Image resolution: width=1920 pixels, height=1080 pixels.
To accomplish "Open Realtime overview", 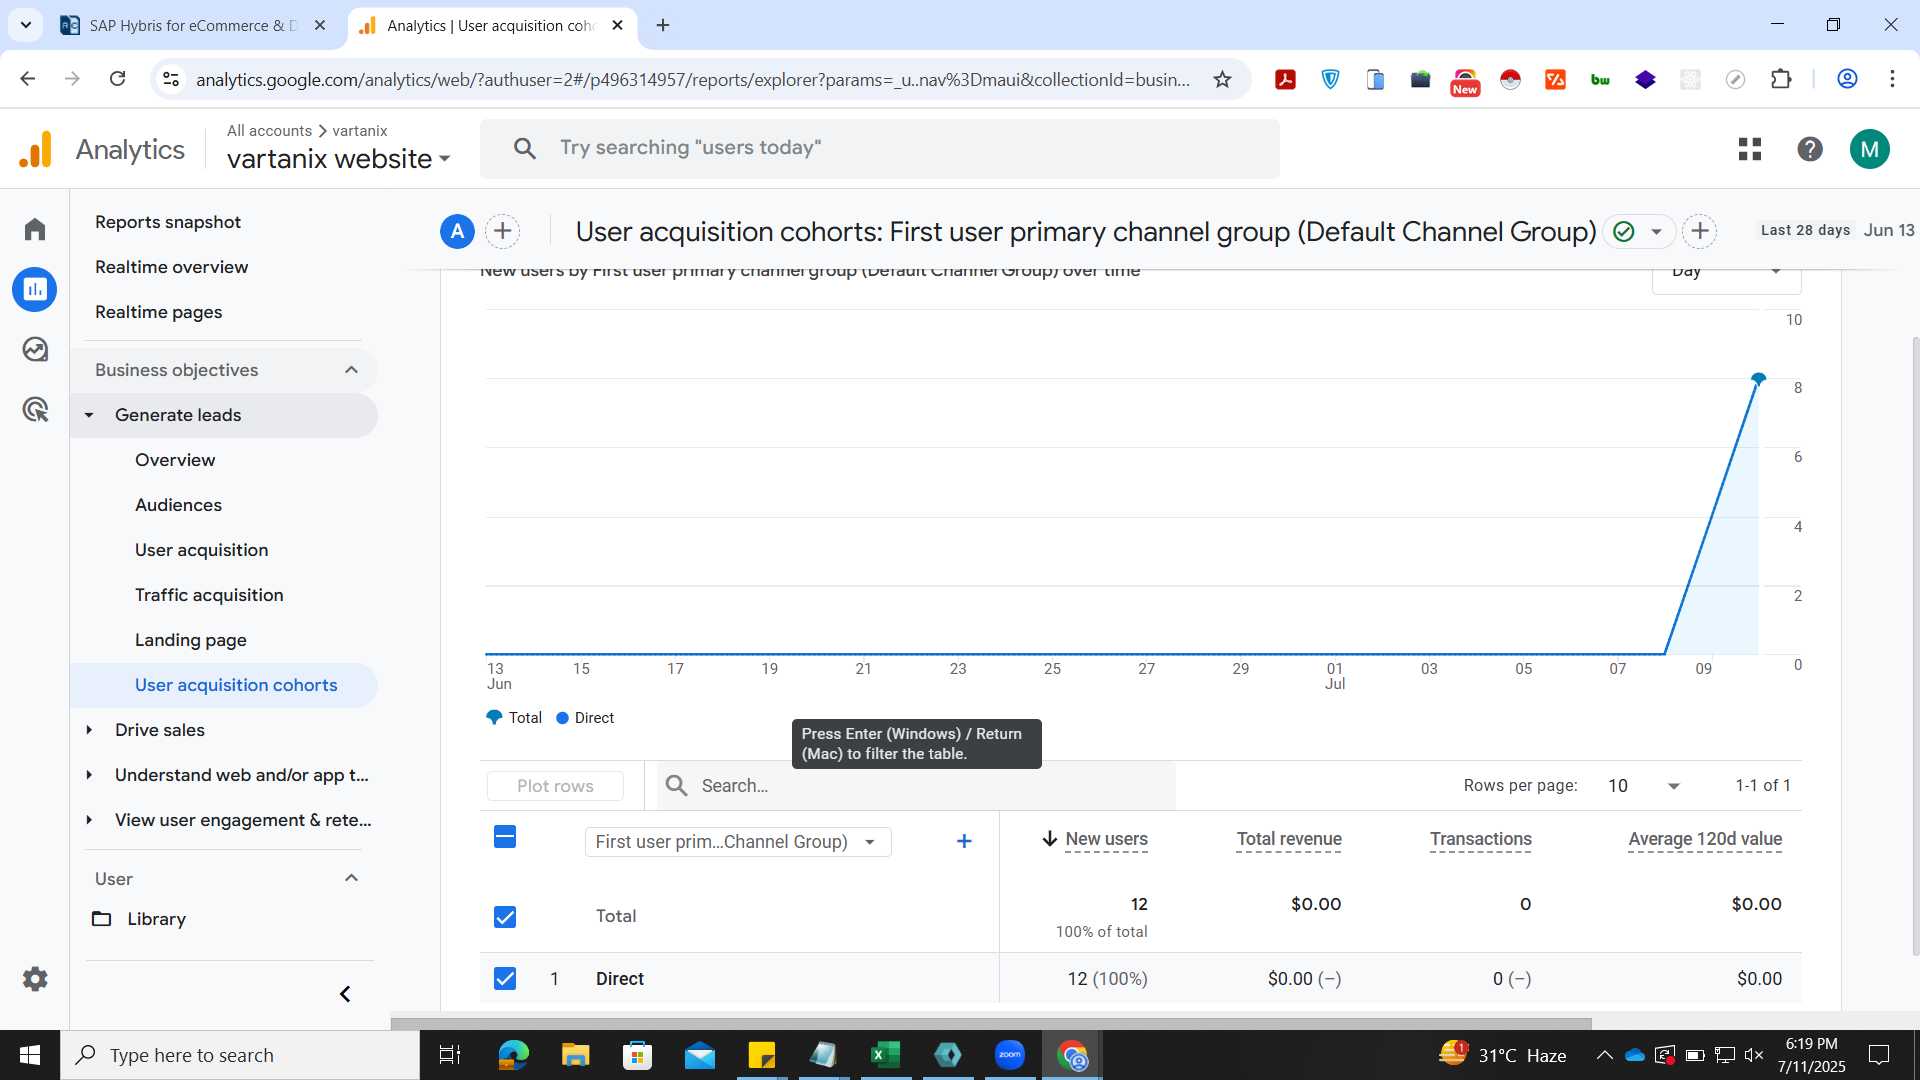I will (x=172, y=267).
